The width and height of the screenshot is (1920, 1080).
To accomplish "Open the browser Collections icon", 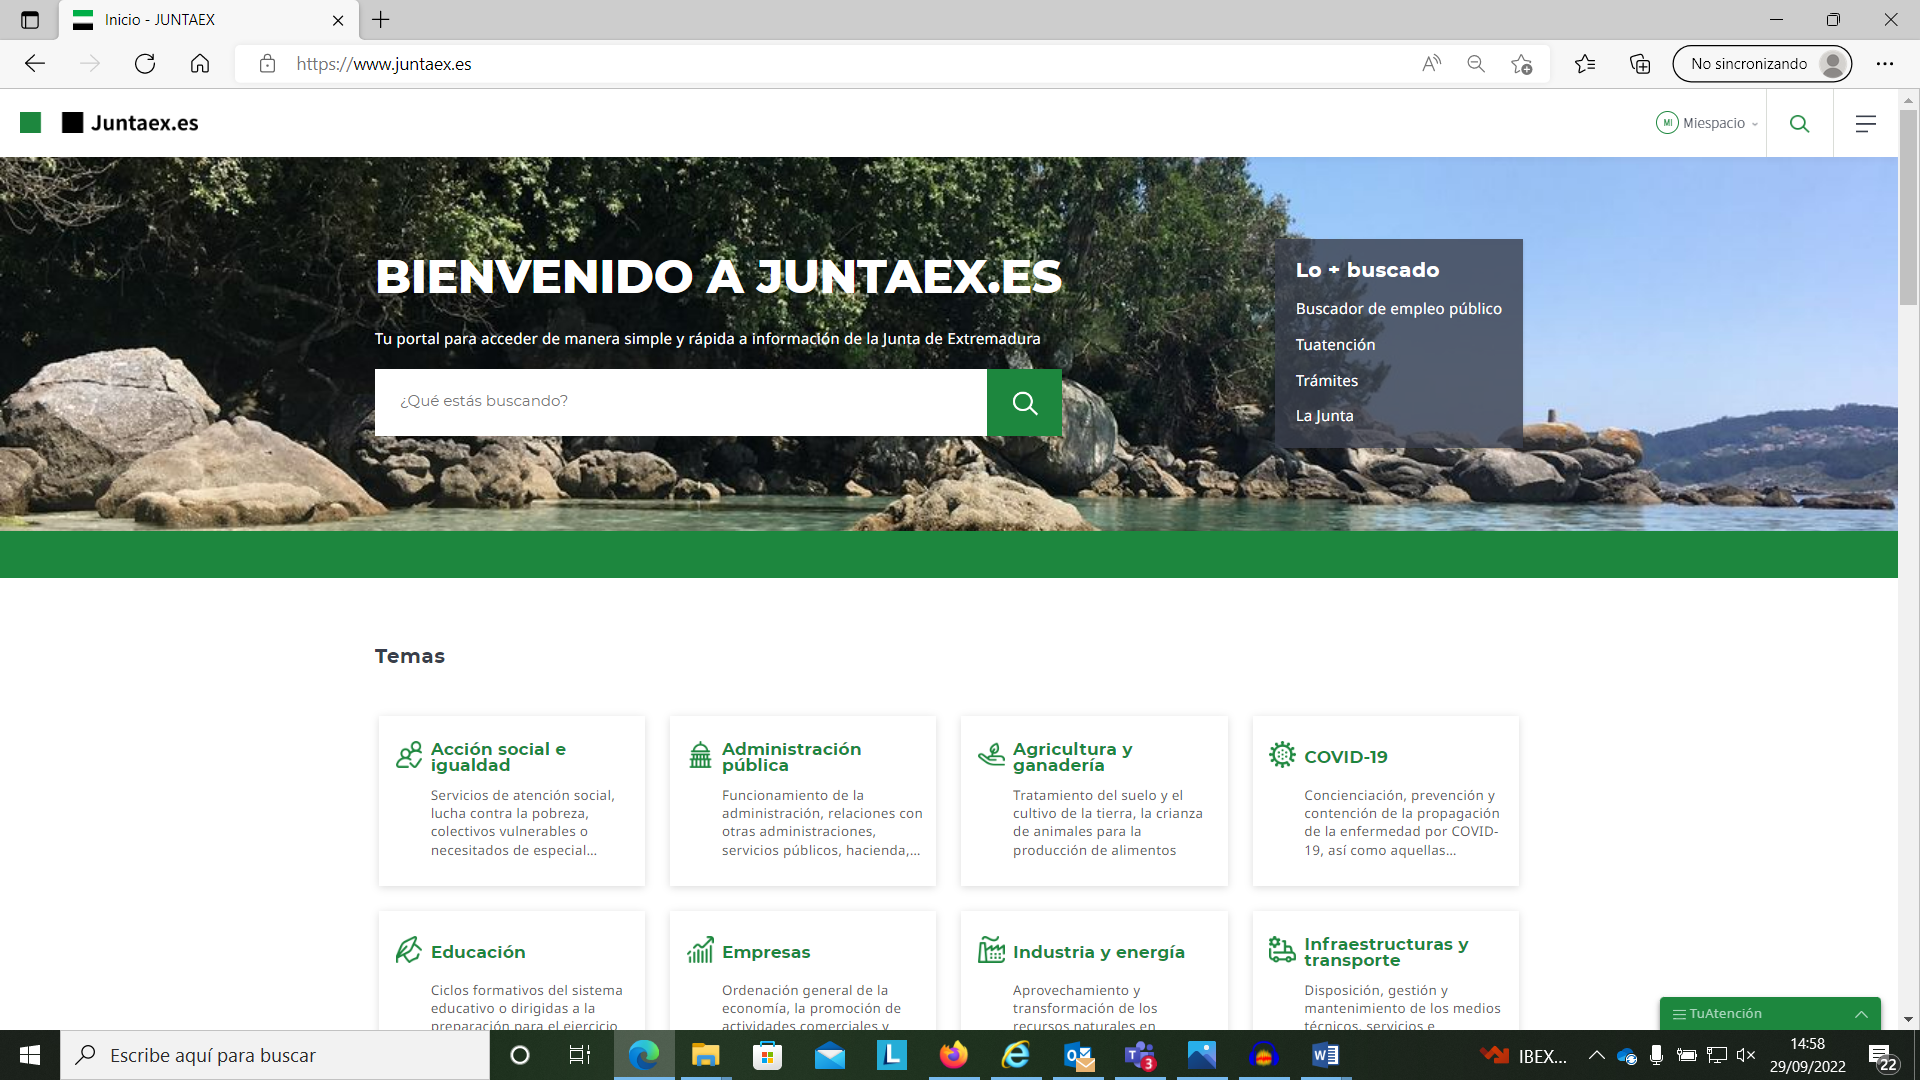I will 1640,64.
